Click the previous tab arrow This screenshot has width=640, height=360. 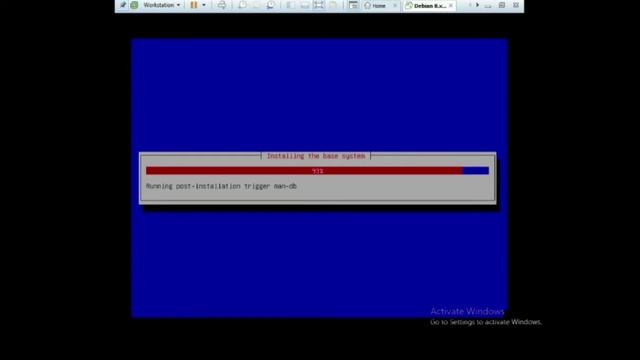(x=470, y=5)
